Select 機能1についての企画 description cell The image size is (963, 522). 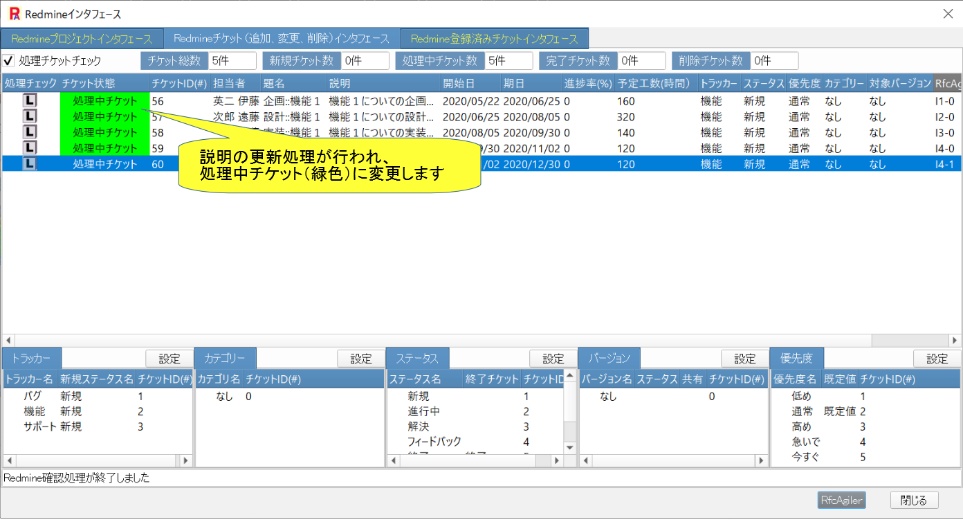tap(381, 101)
